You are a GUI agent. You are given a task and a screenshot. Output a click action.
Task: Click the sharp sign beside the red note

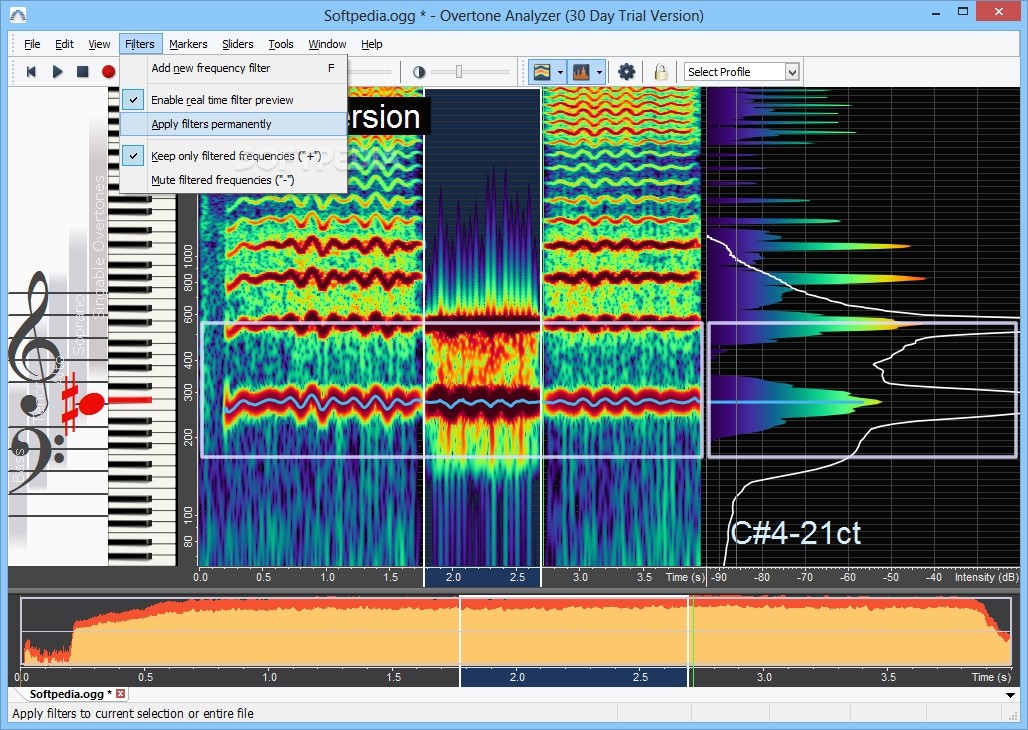[69, 403]
